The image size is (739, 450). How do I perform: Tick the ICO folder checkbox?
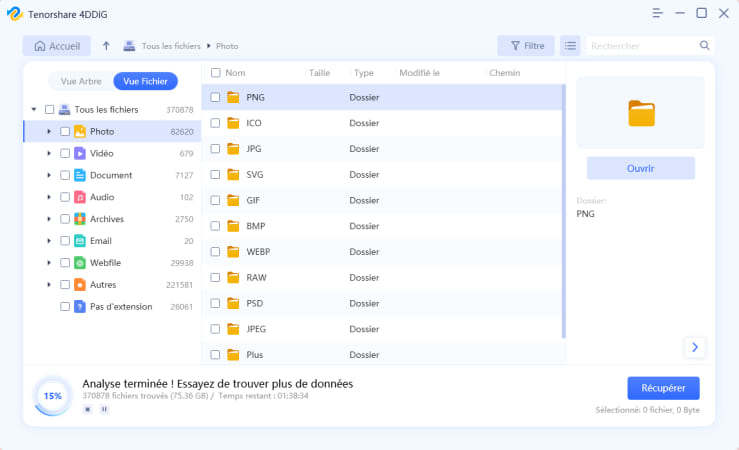tap(215, 123)
